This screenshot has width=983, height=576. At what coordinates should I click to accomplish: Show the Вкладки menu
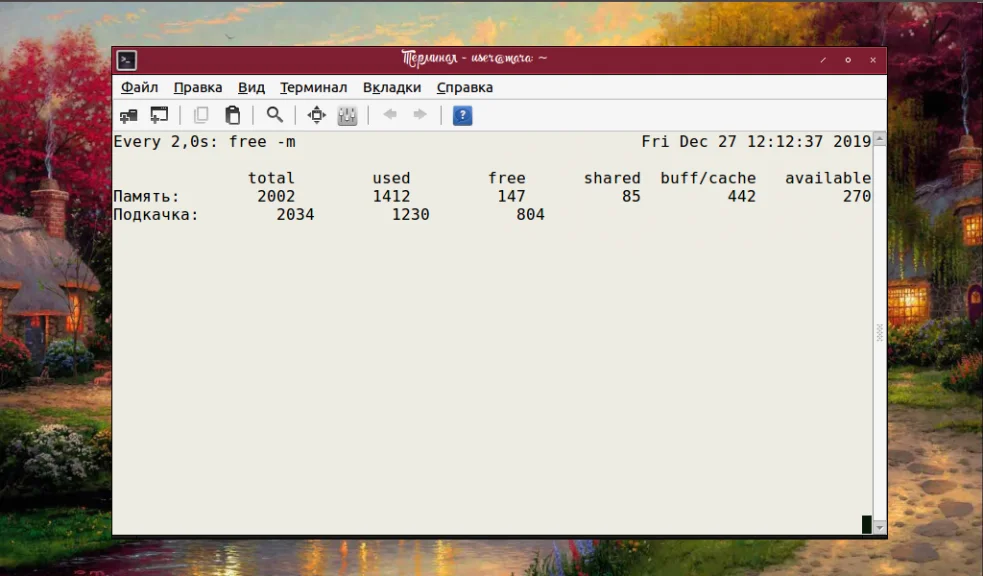point(392,87)
